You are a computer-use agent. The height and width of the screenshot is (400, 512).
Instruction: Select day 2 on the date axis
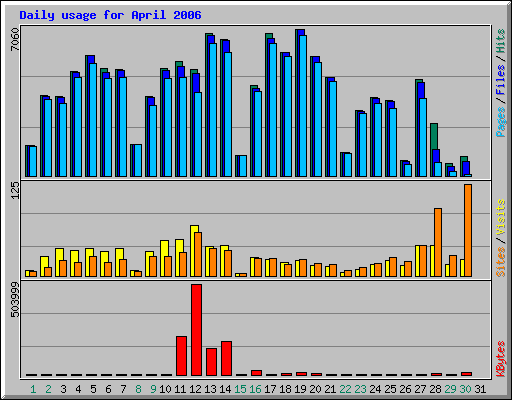click(x=48, y=389)
